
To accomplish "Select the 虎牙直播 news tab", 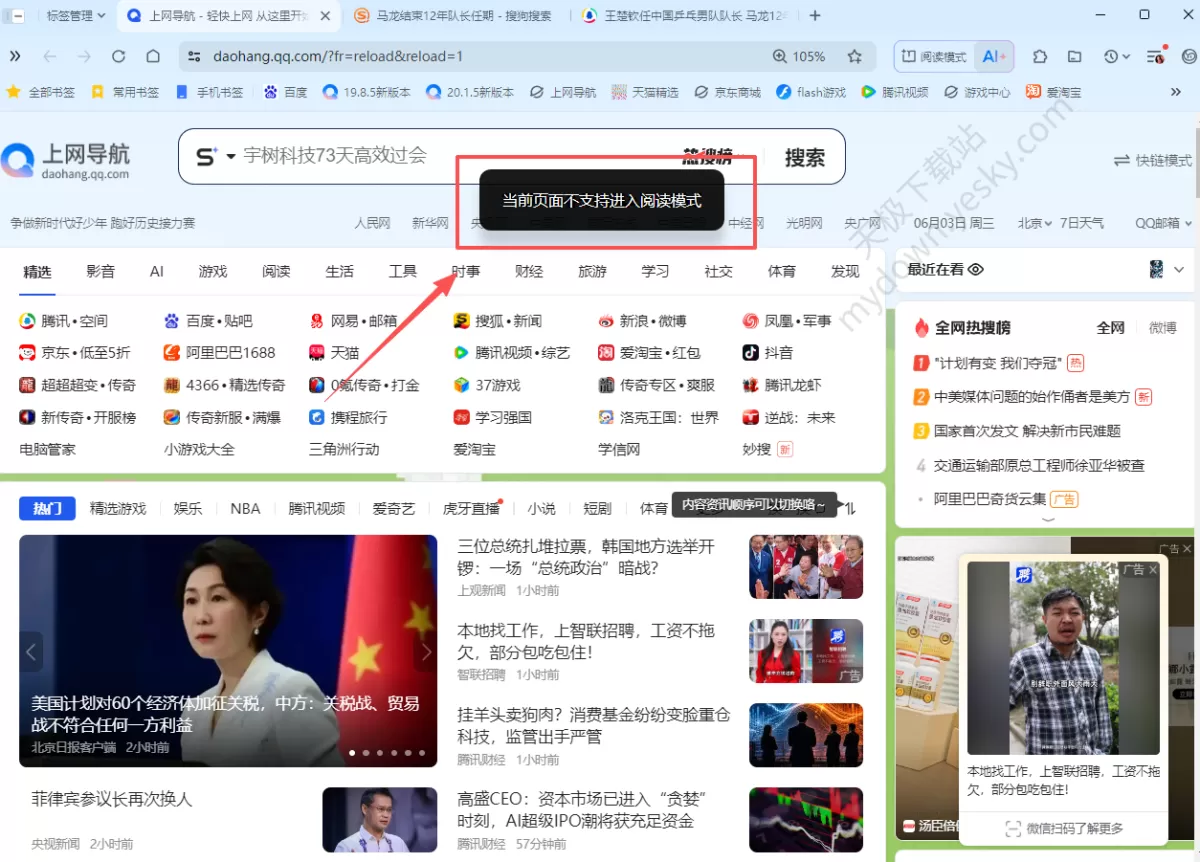I will 471,508.
